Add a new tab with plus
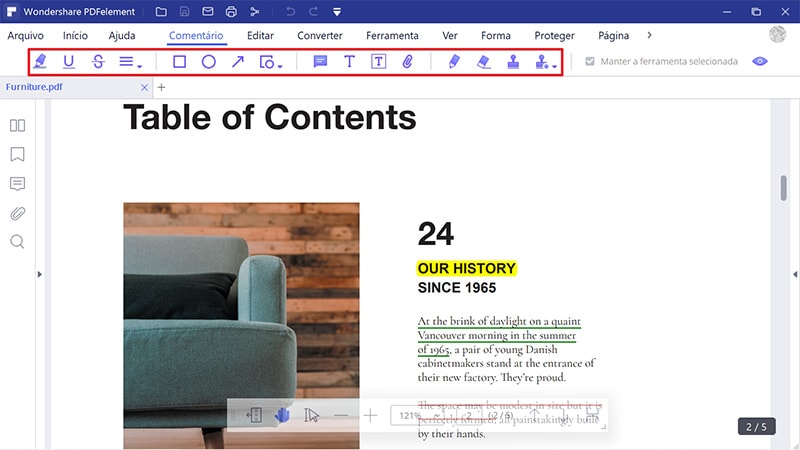Screen dimensions: 800x450 pyautogui.click(x=161, y=87)
